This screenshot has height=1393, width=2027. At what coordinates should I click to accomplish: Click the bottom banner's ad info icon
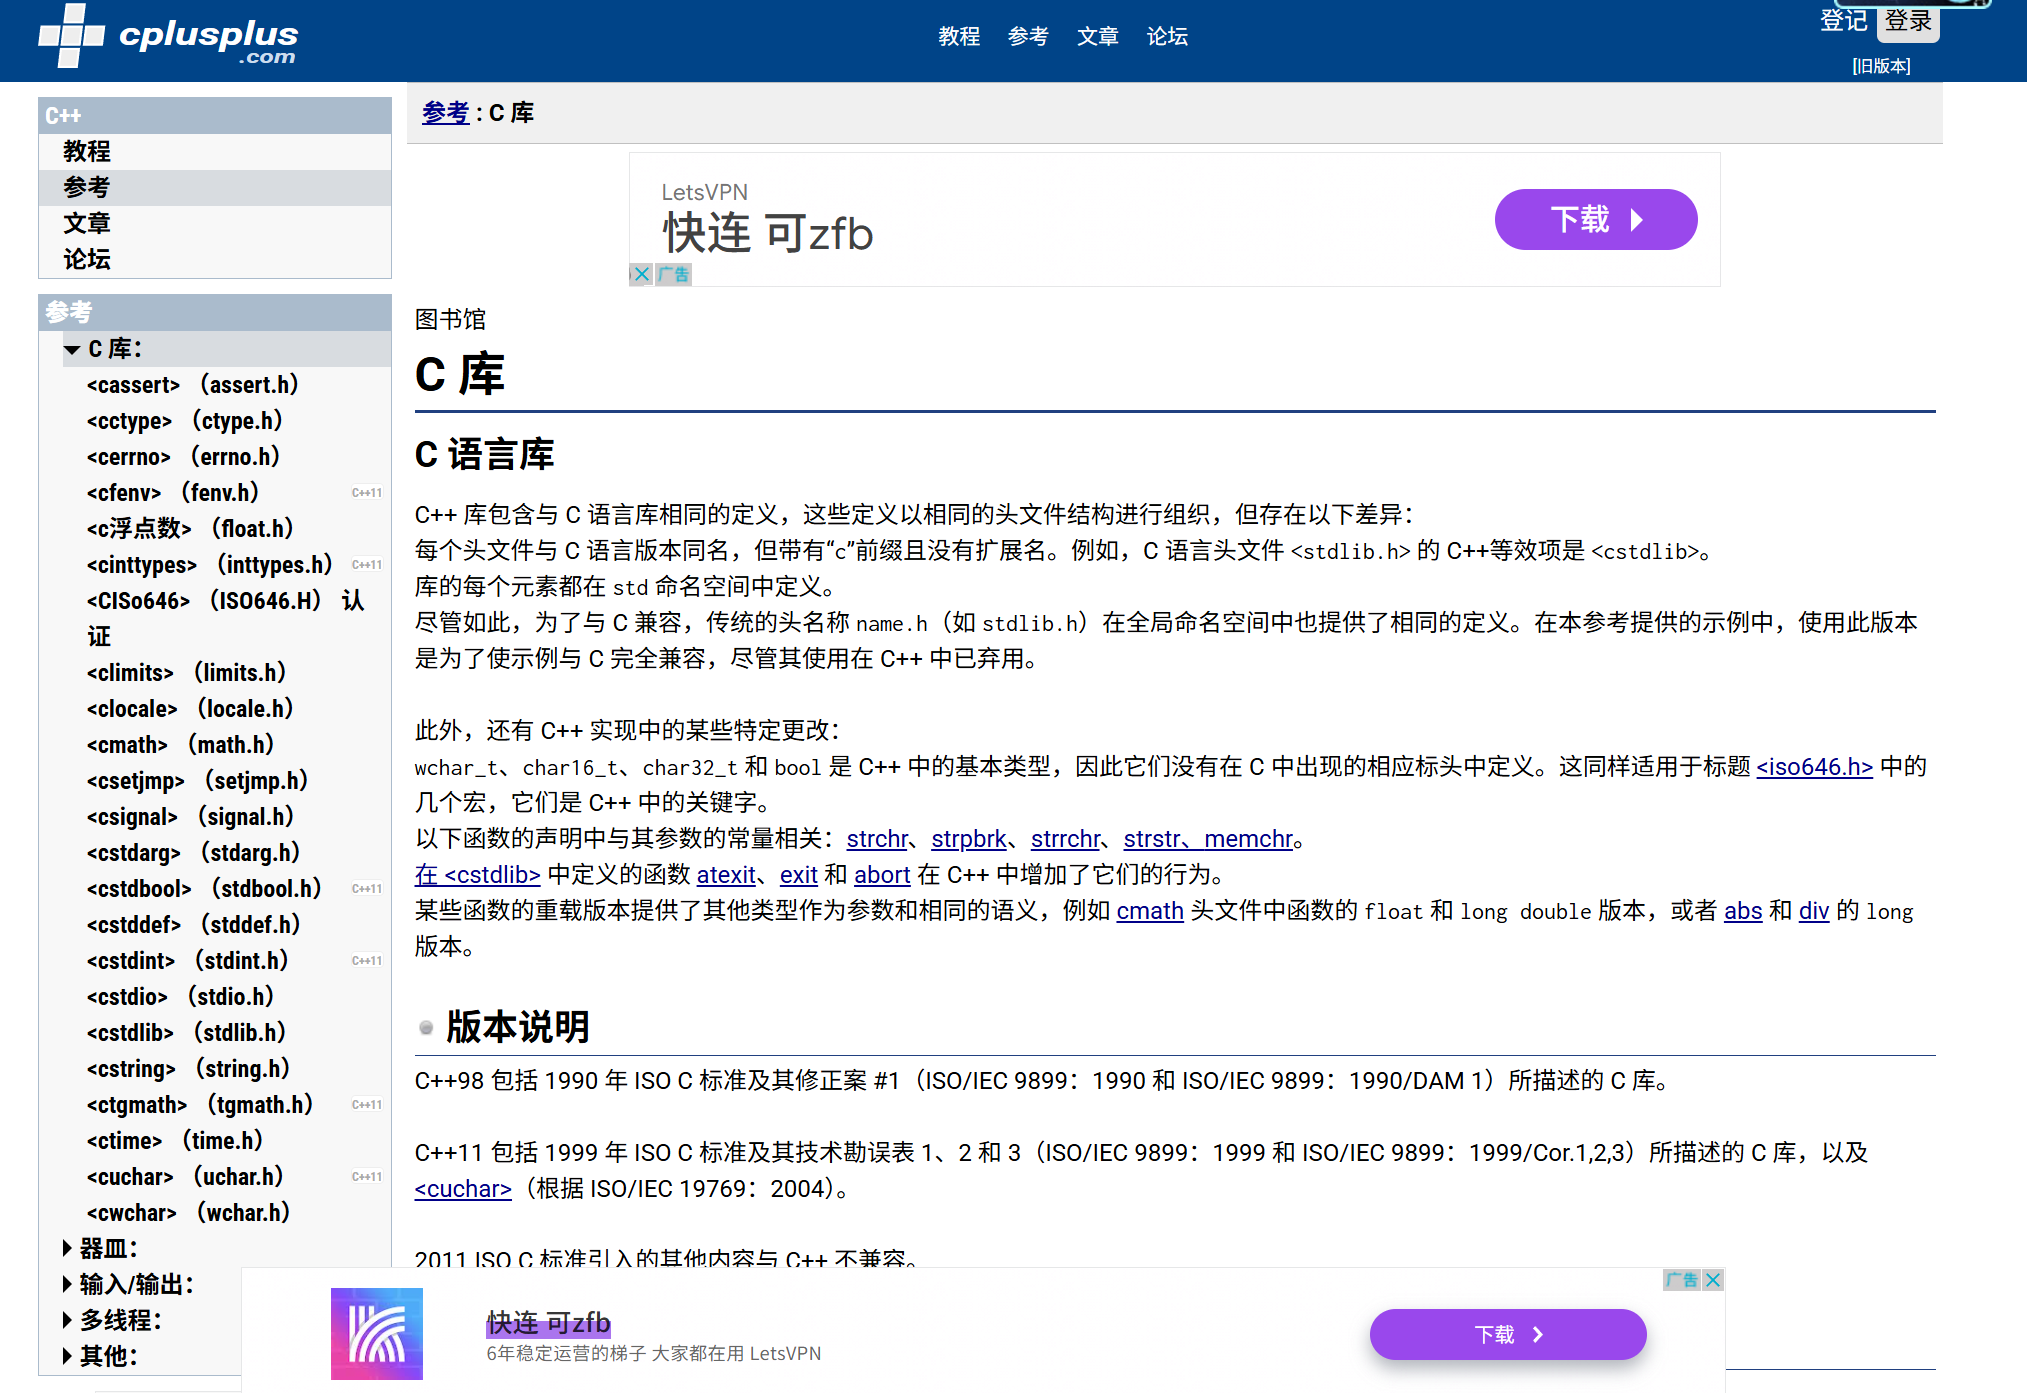(x=1681, y=1280)
